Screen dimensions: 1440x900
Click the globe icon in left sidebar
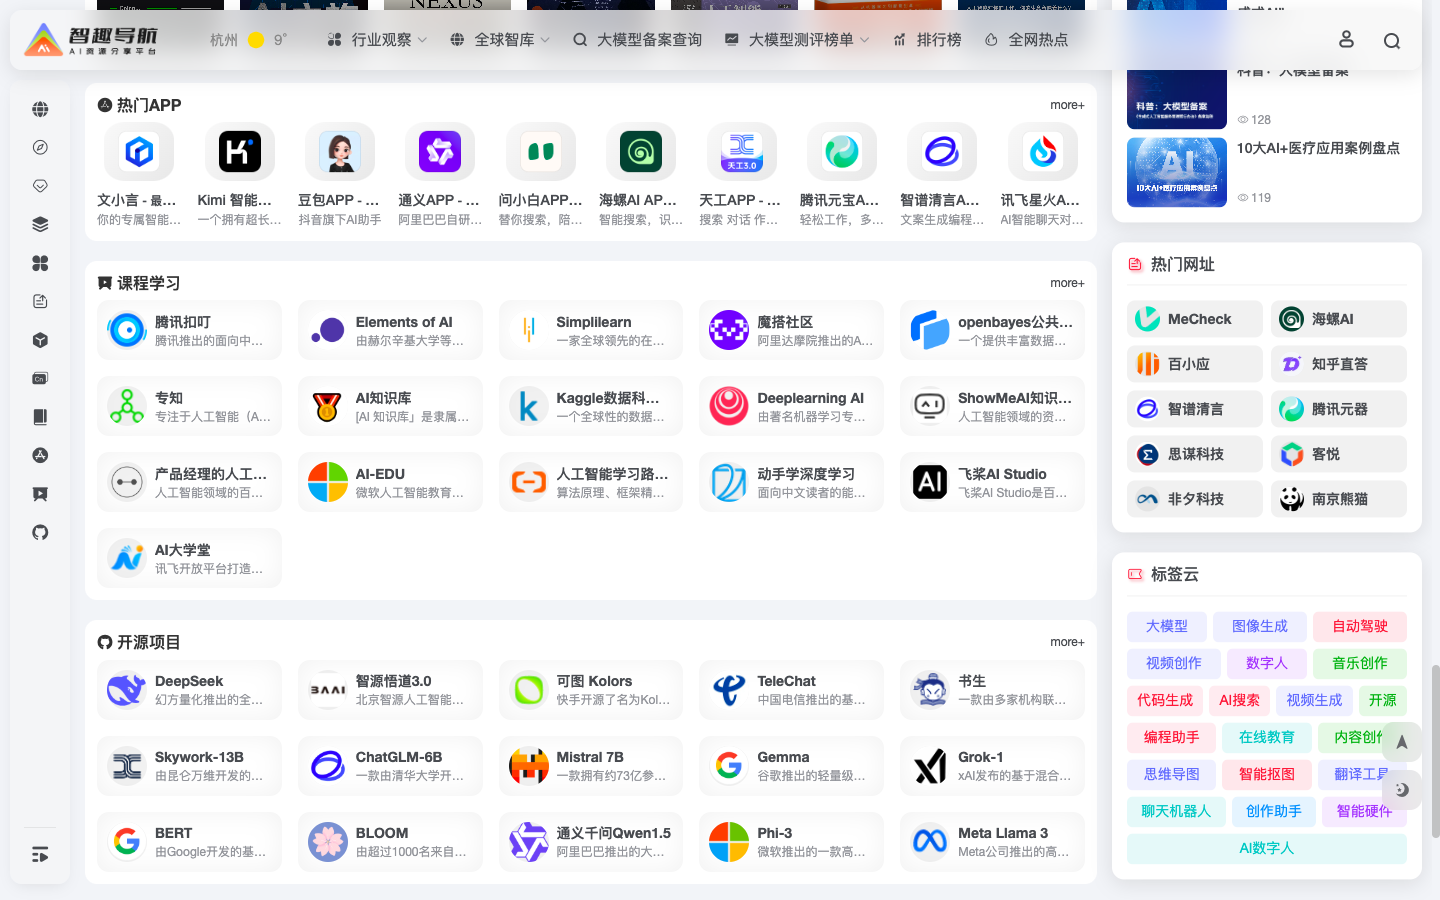point(40,109)
